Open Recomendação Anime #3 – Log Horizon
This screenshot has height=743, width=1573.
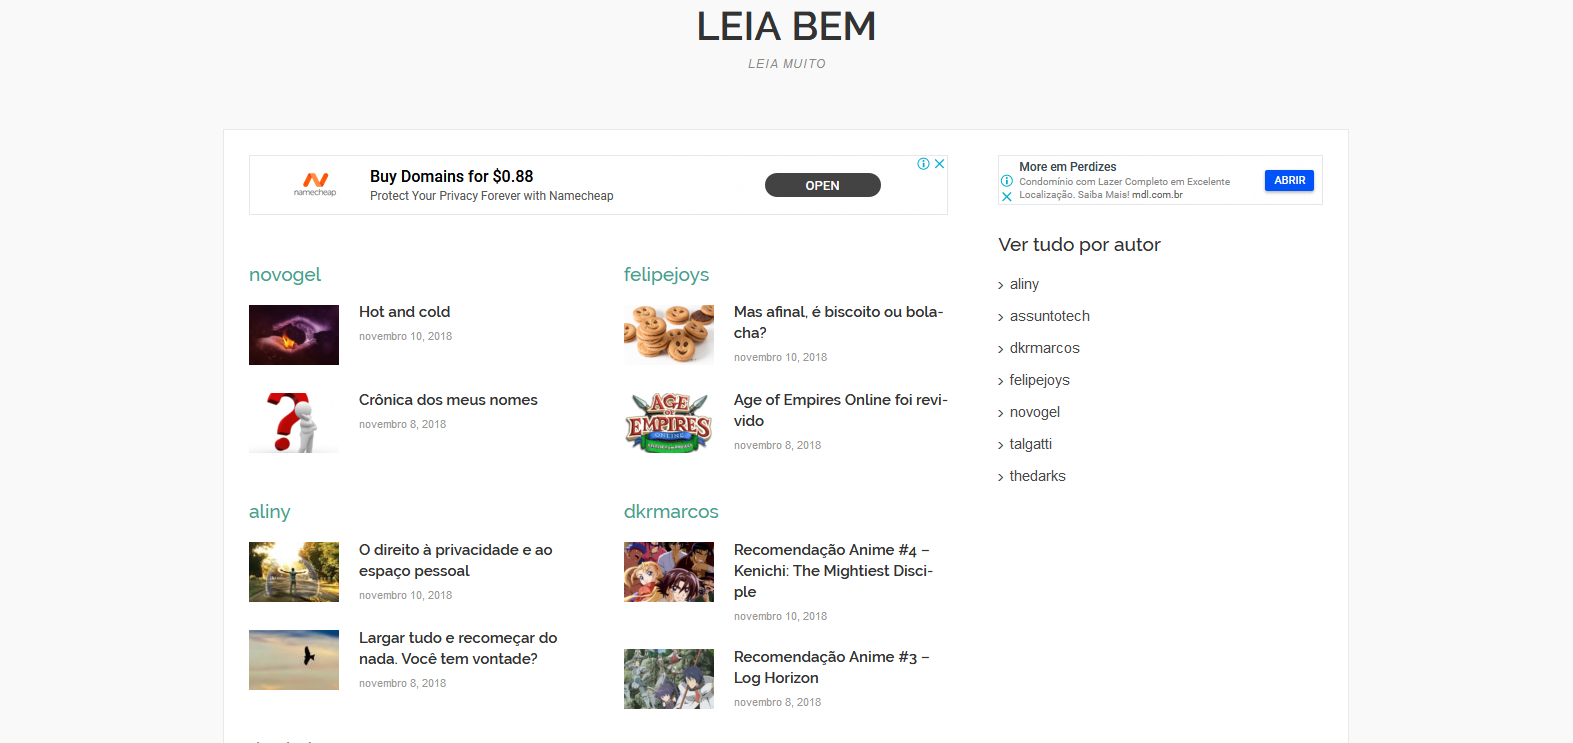831,666
